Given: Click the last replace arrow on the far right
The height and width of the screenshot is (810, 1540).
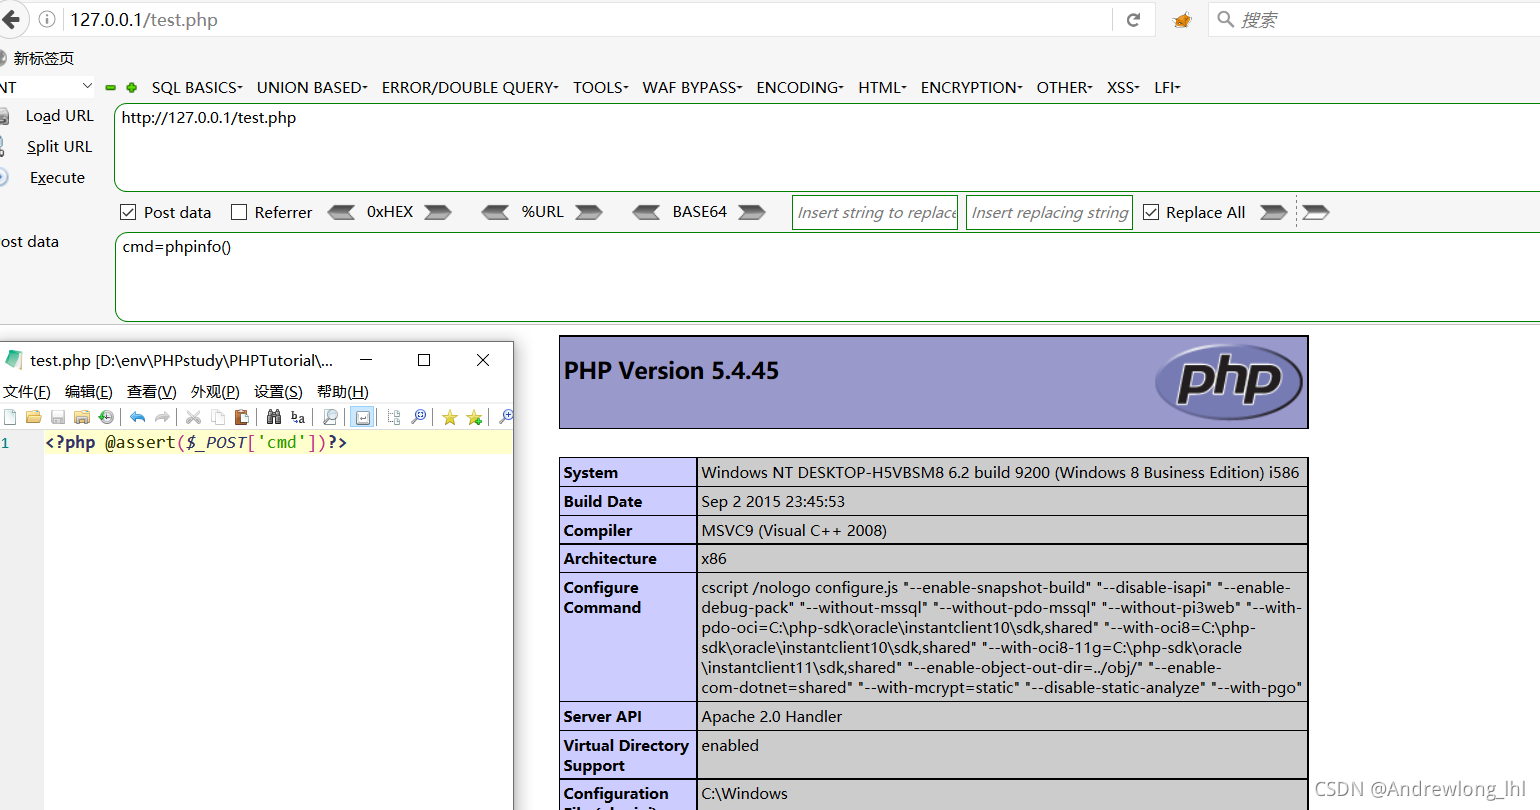Looking at the screenshot, I should [x=1316, y=212].
